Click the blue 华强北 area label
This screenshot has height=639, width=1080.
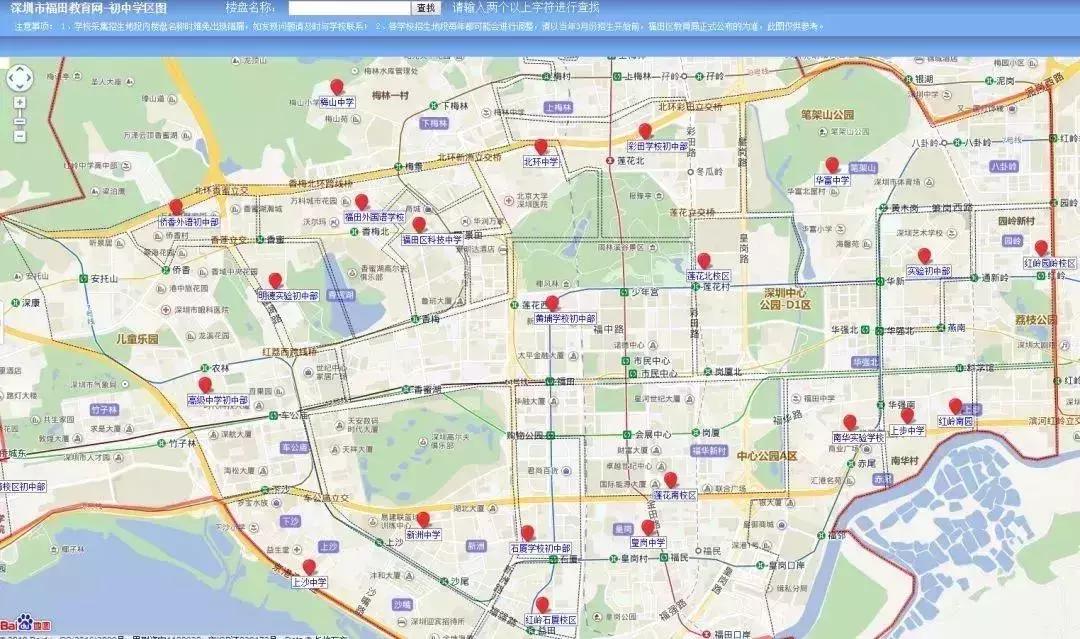pyautogui.click(x=865, y=362)
